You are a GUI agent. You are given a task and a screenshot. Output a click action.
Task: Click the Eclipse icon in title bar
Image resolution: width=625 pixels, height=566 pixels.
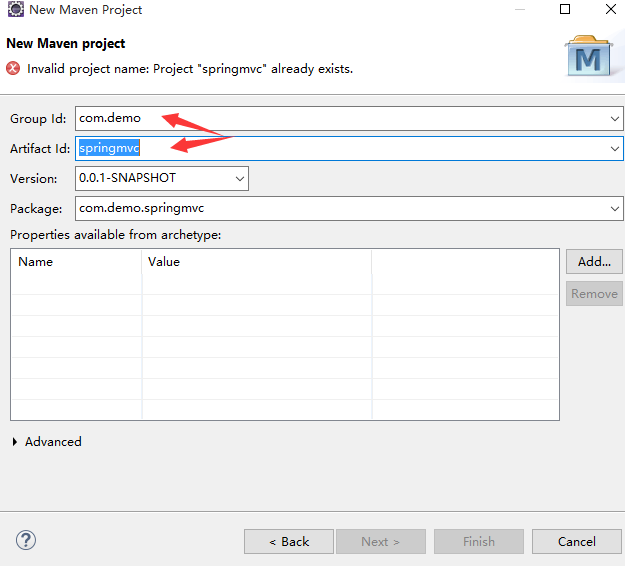(x=16, y=9)
